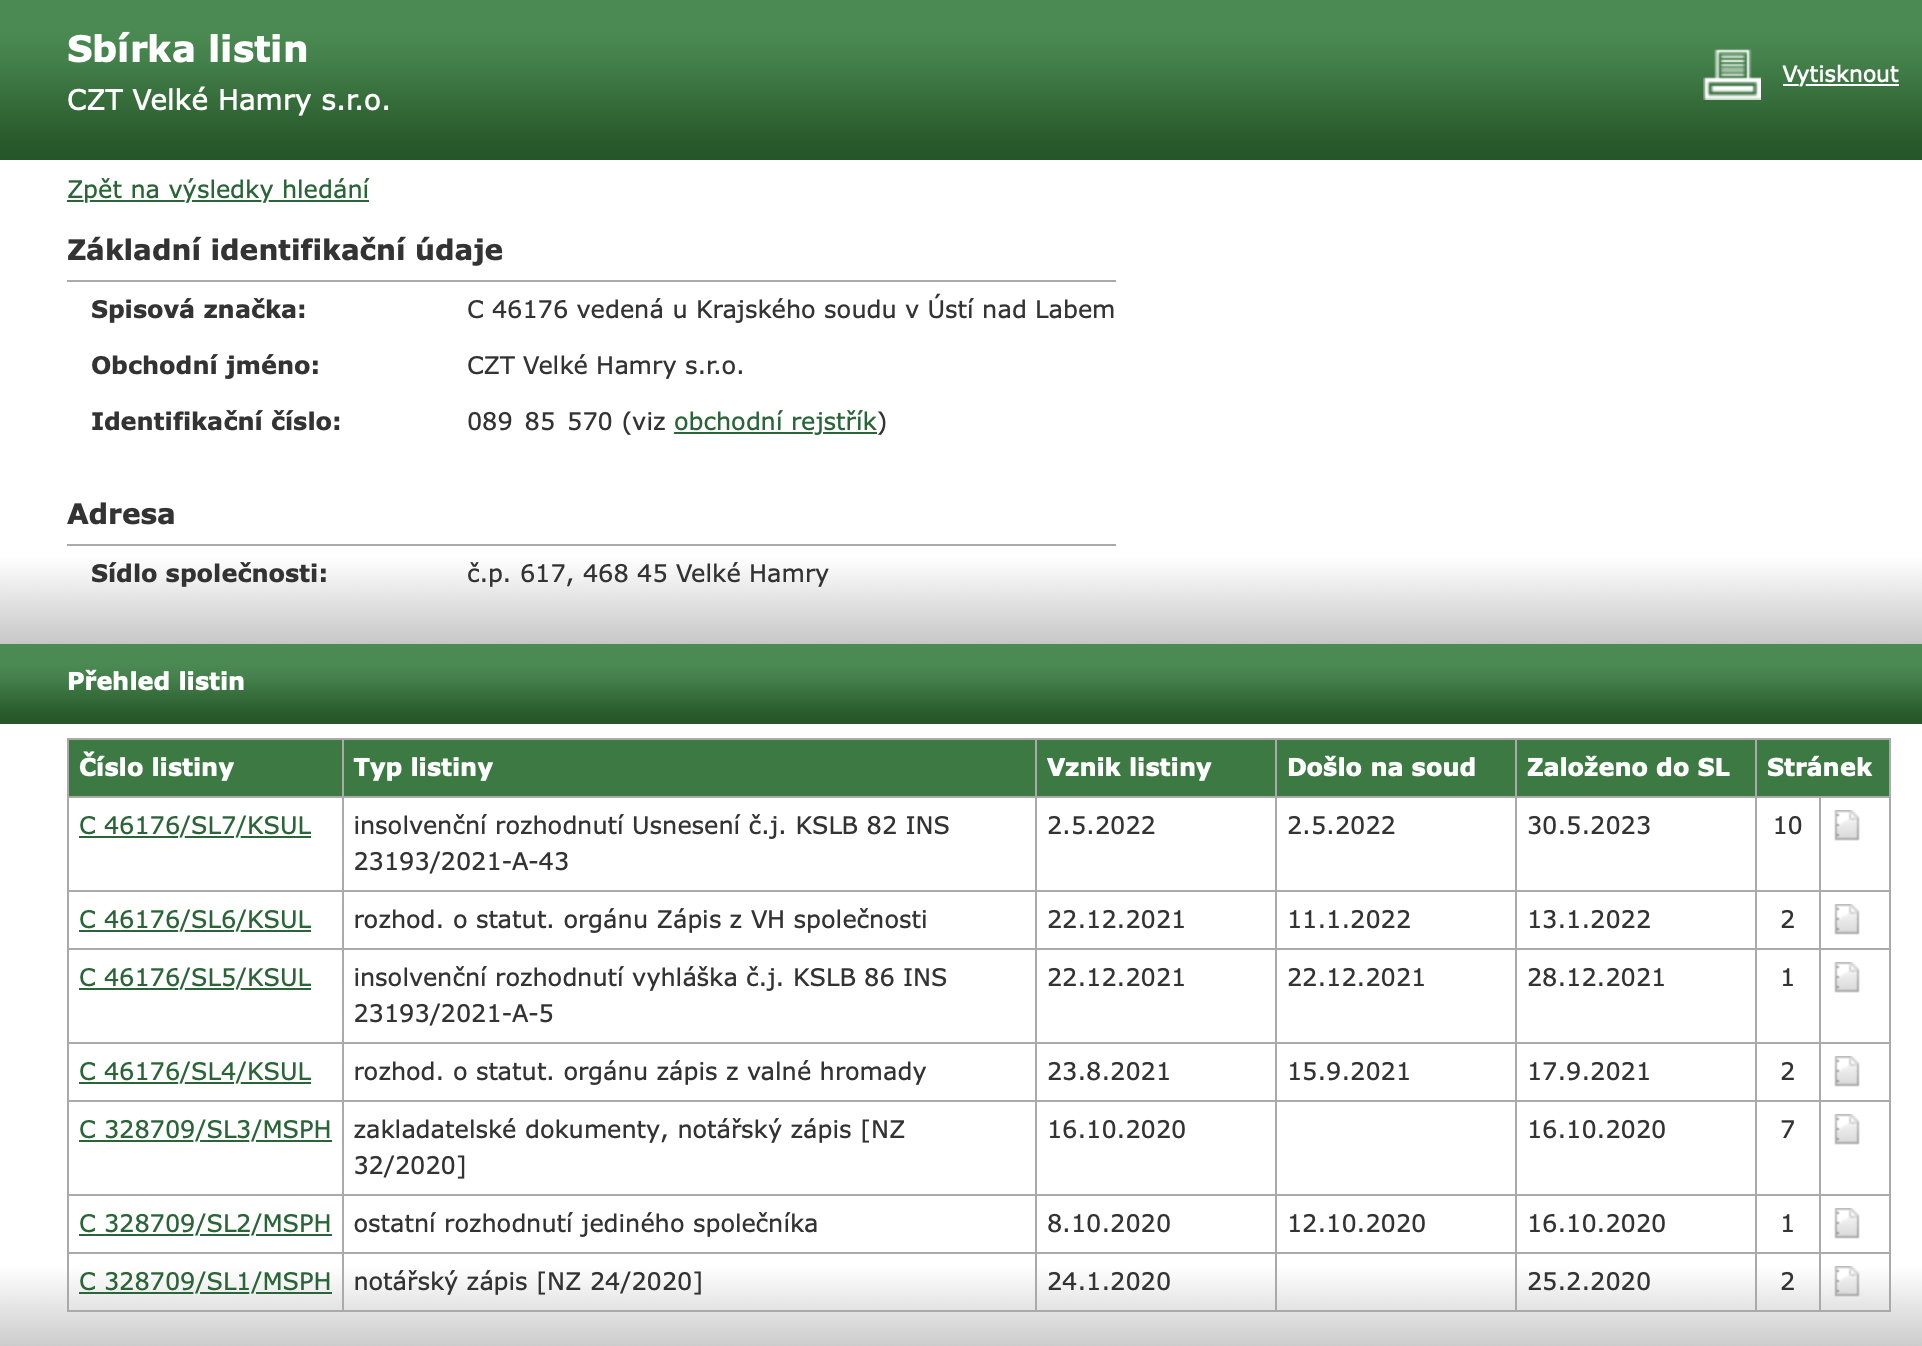The height and width of the screenshot is (1346, 1922).
Task: Click the Založeno date 30.5.2023
Action: pos(1589,826)
